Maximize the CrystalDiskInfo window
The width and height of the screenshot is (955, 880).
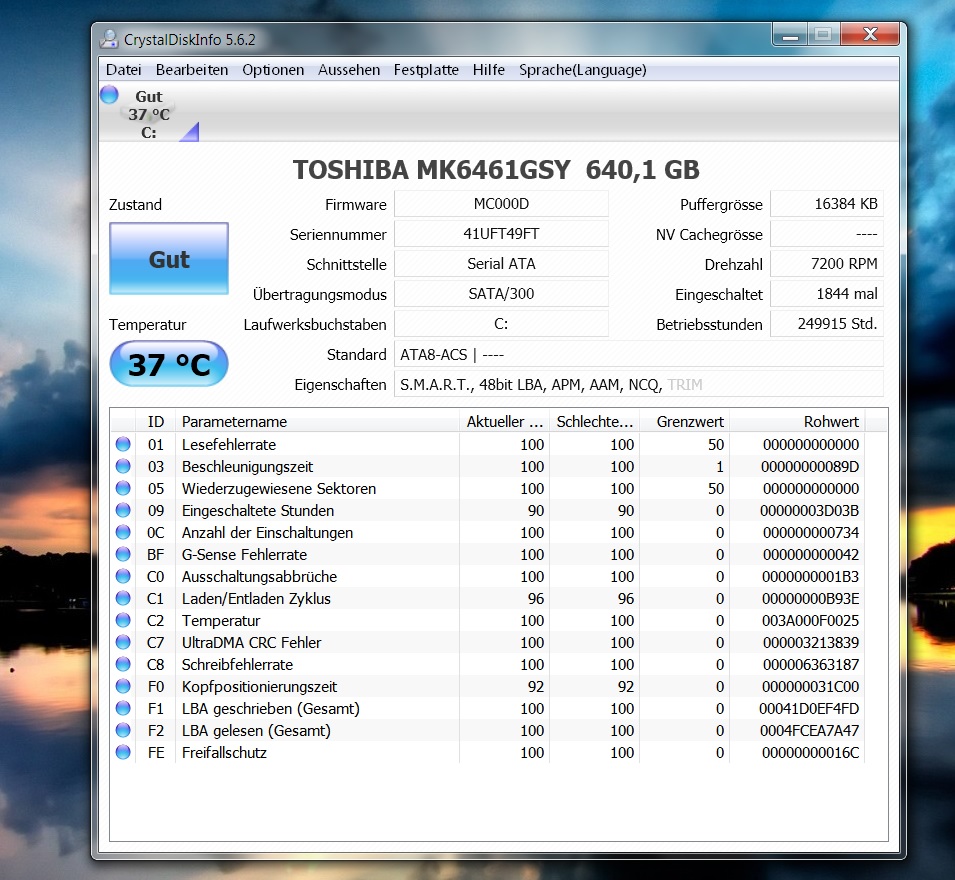823,35
